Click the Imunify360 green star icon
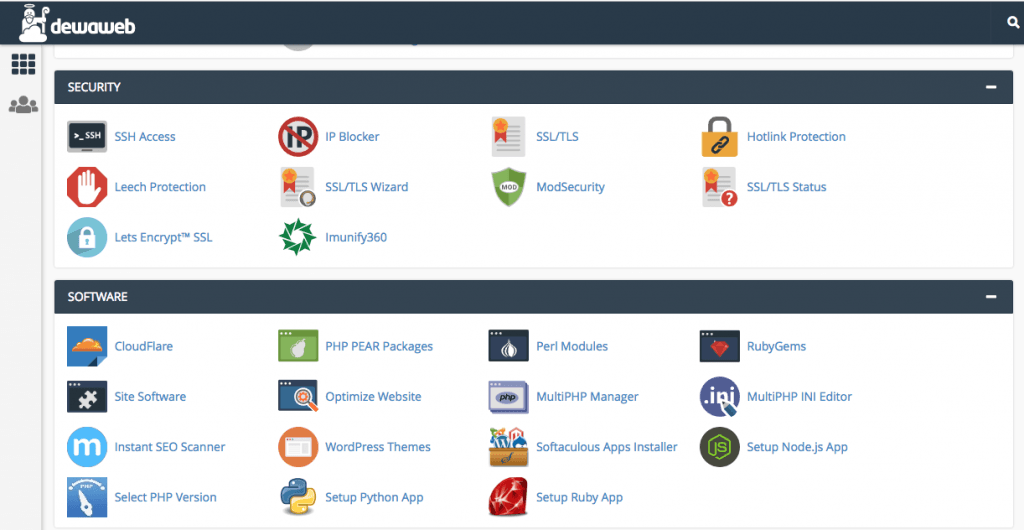 [x=298, y=237]
